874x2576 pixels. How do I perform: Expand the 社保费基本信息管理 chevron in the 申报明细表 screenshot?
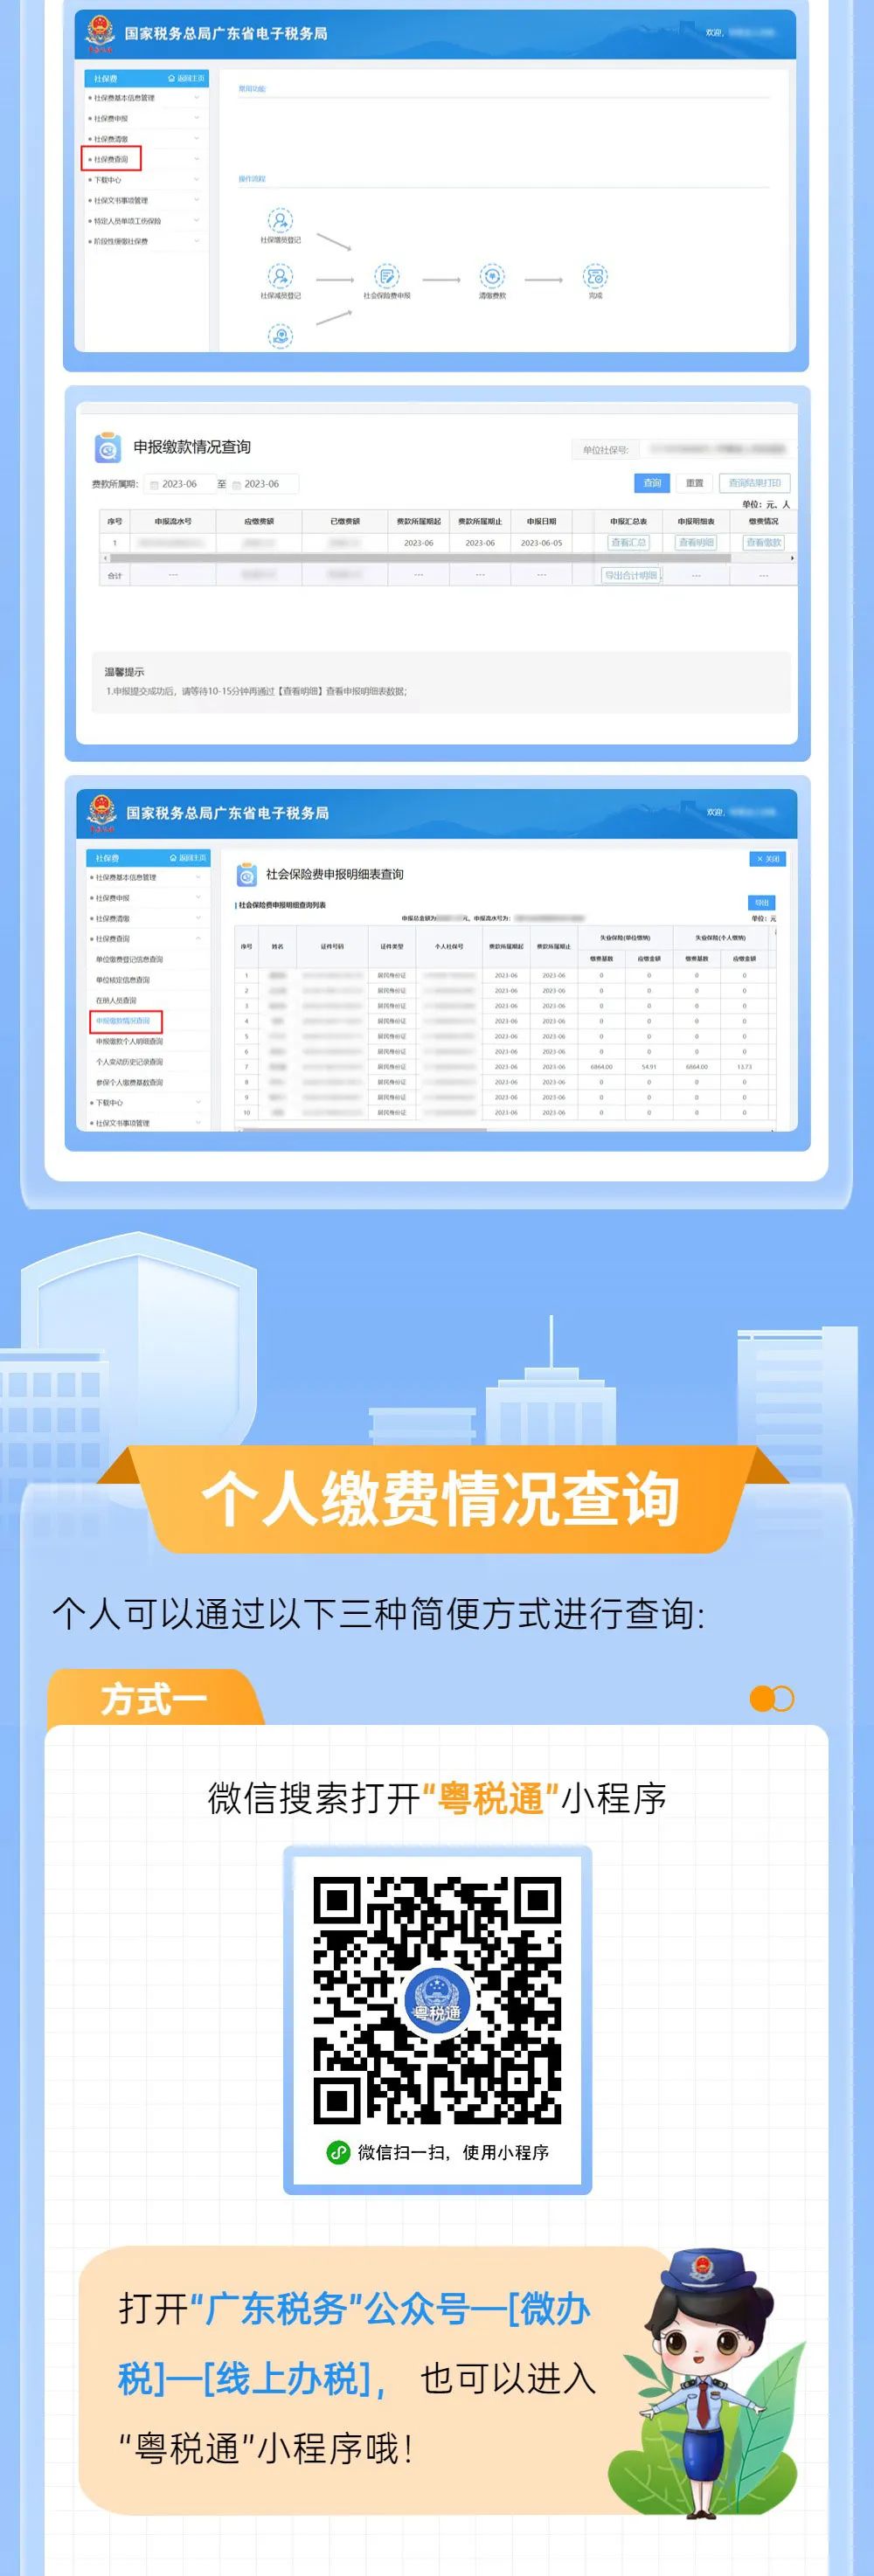(198, 877)
